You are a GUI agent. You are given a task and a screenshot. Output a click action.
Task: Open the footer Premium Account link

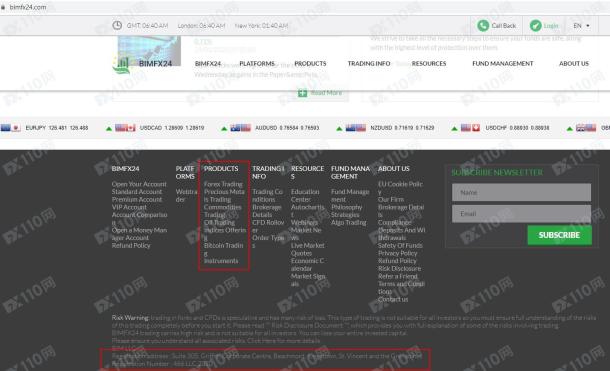pyautogui.click(x=137, y=200)
